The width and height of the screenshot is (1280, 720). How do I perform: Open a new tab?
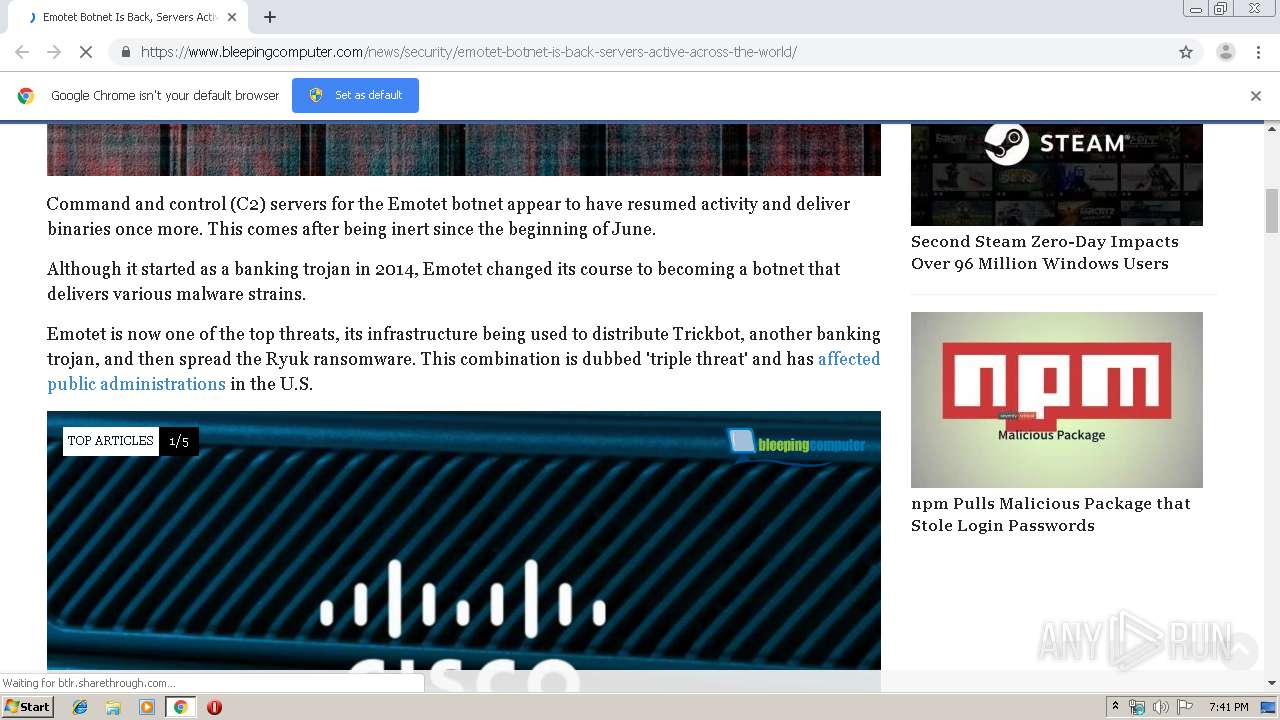270,17
